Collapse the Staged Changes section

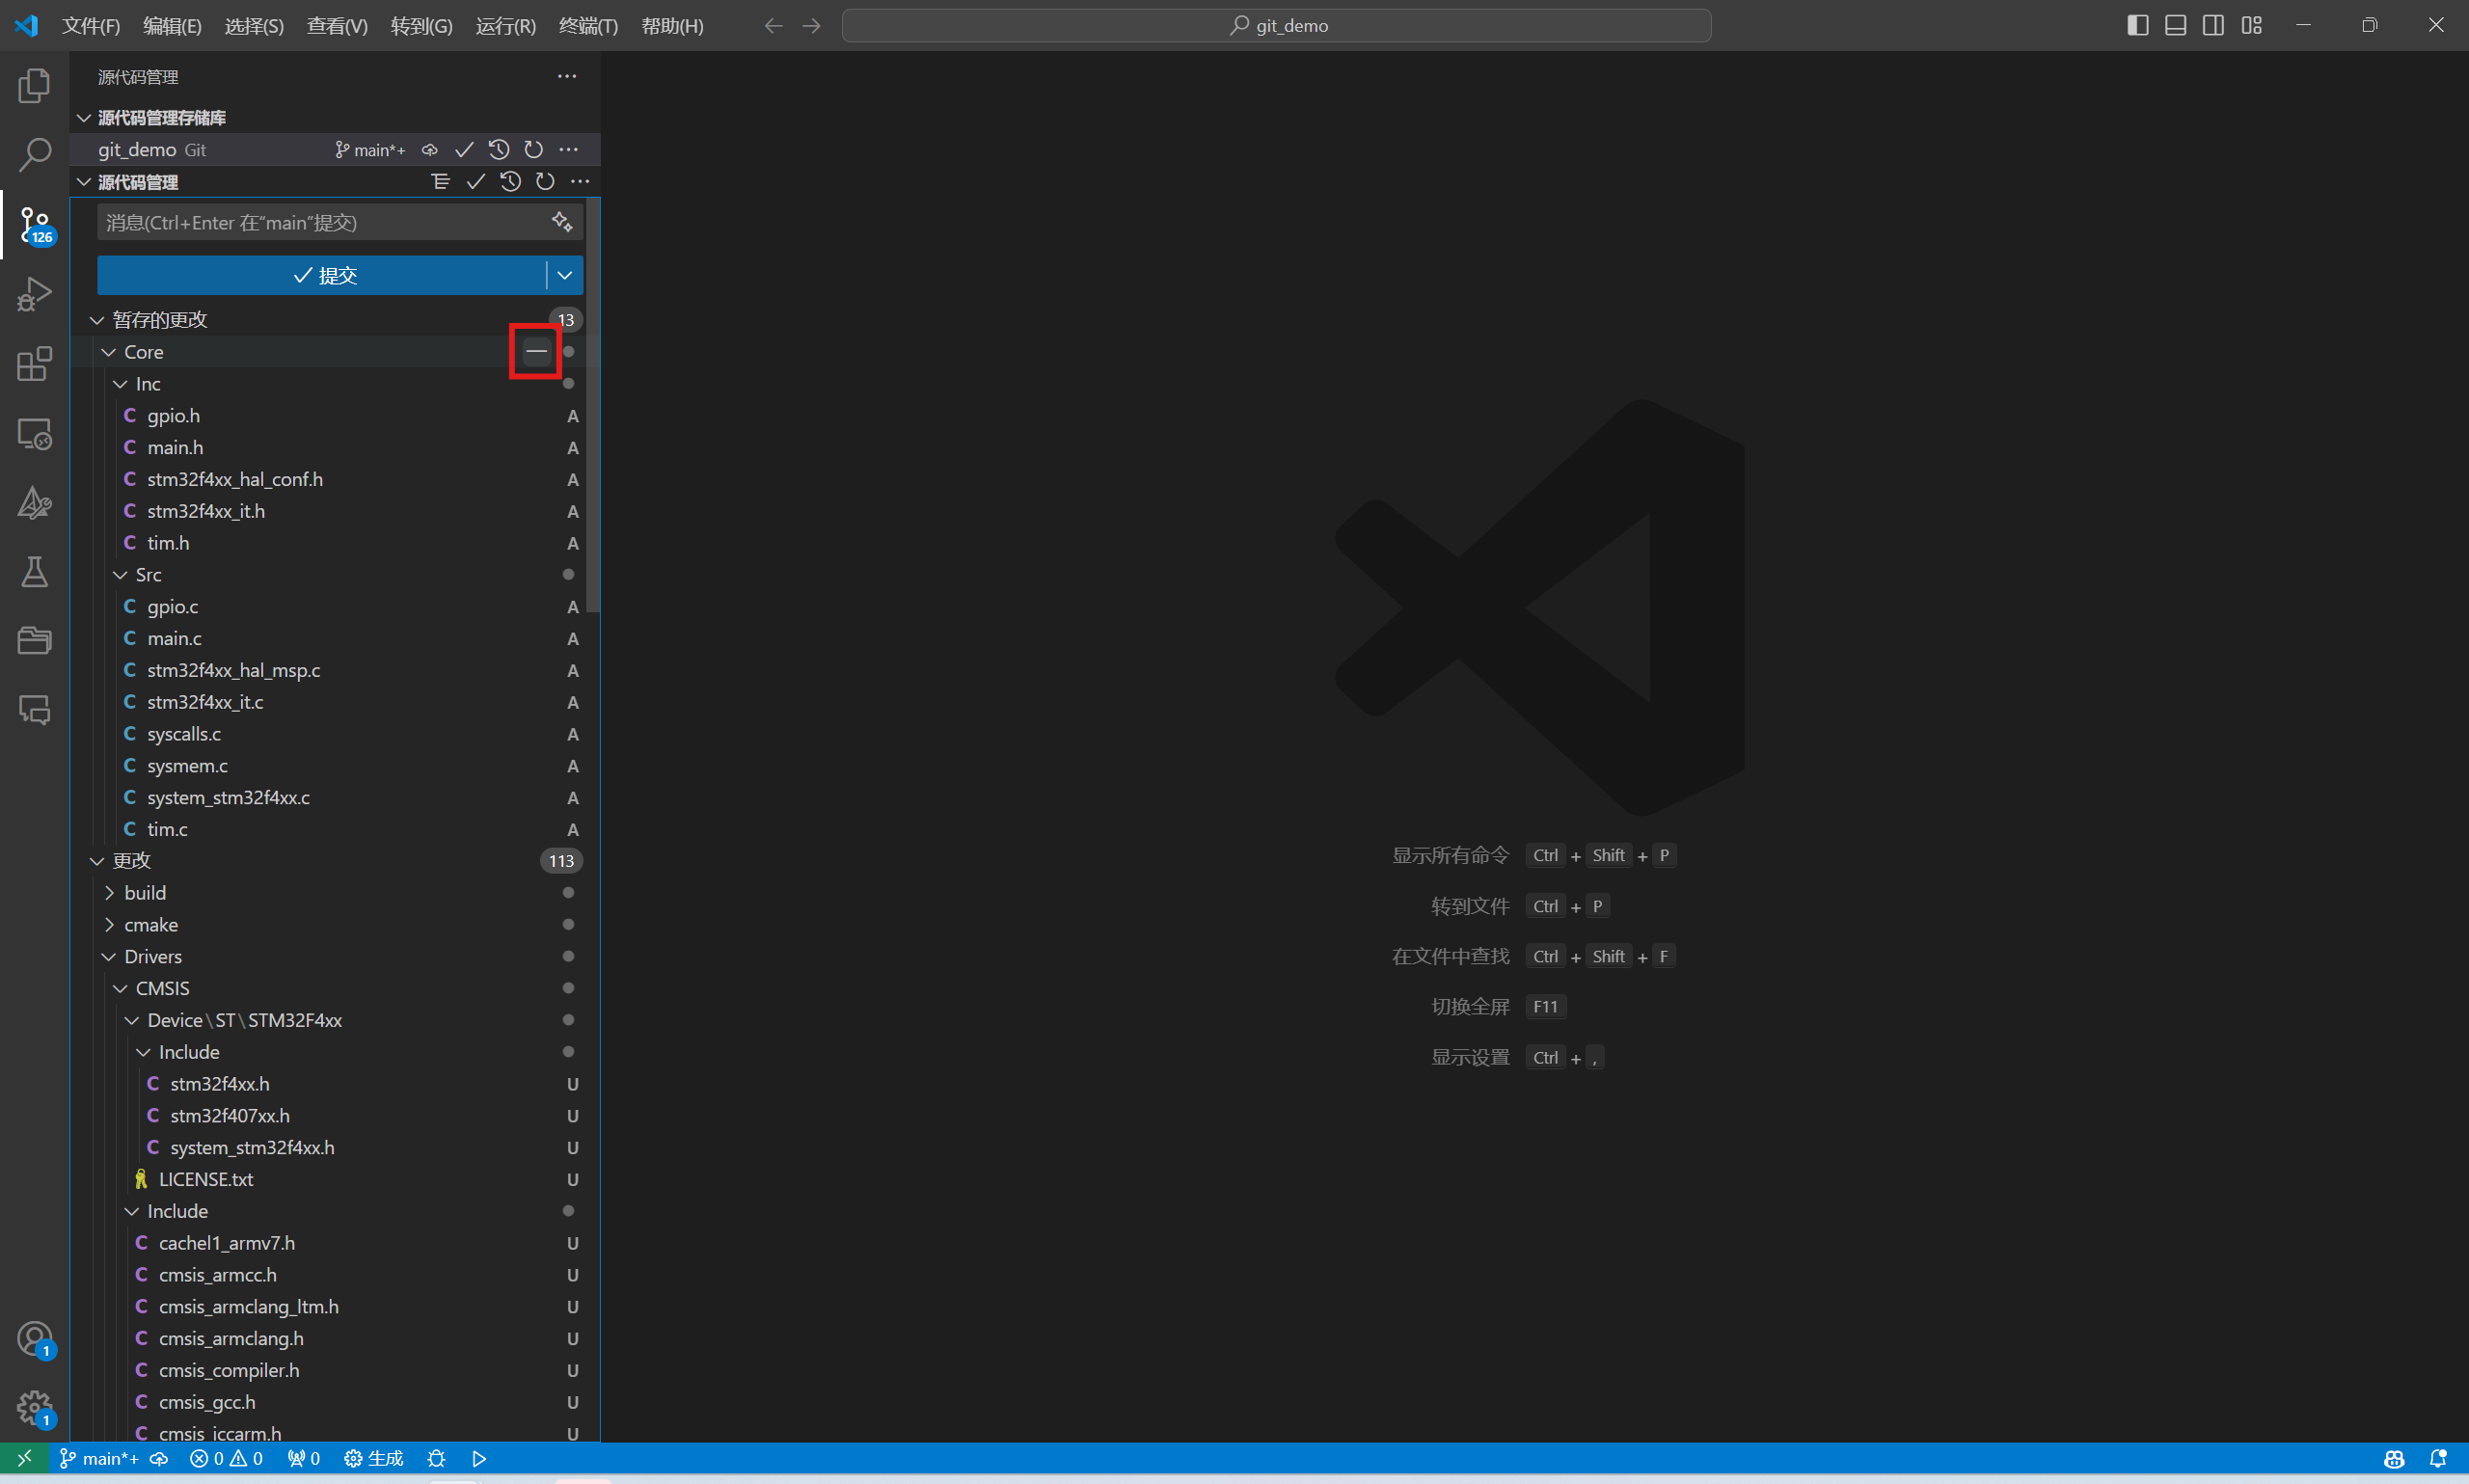coord(97,320)
